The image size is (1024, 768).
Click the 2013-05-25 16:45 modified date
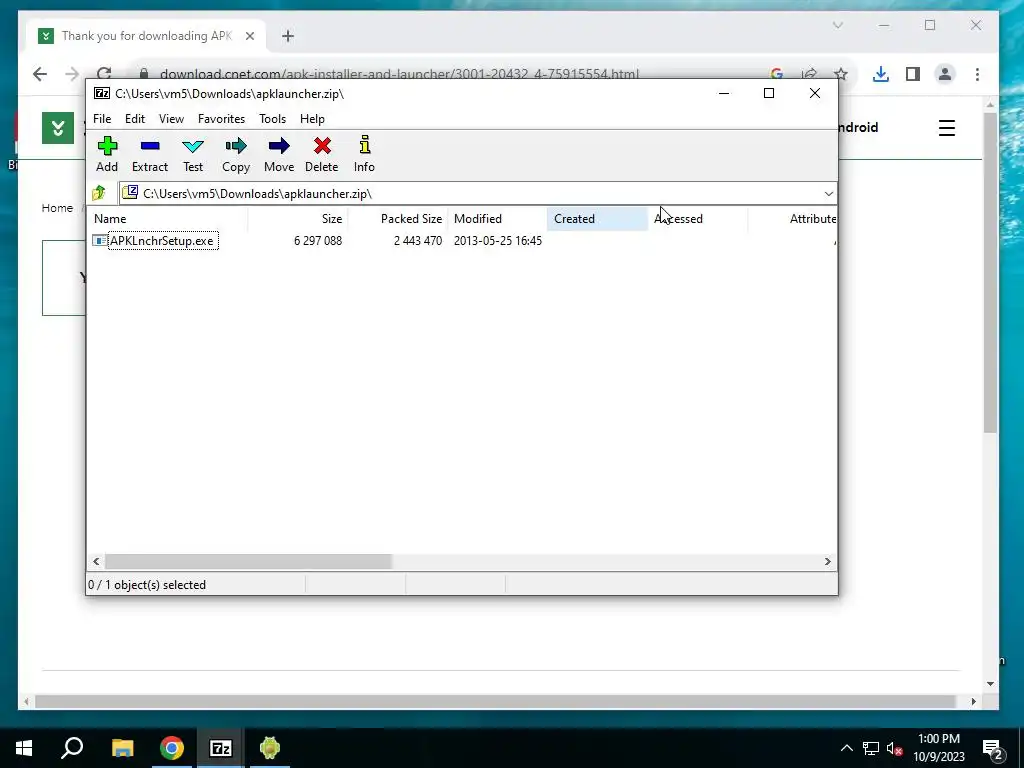498,240
